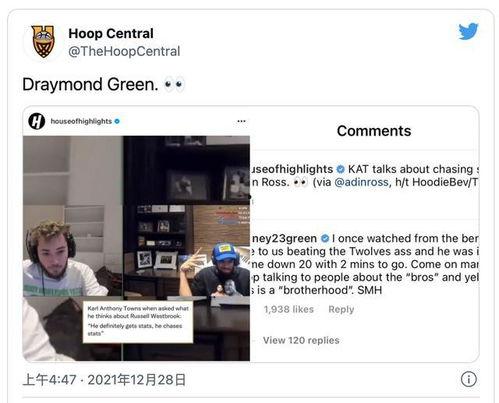499x403 pixels.
Task: Click the houseofhighlights post header username
Action: (x=81, y=121)
